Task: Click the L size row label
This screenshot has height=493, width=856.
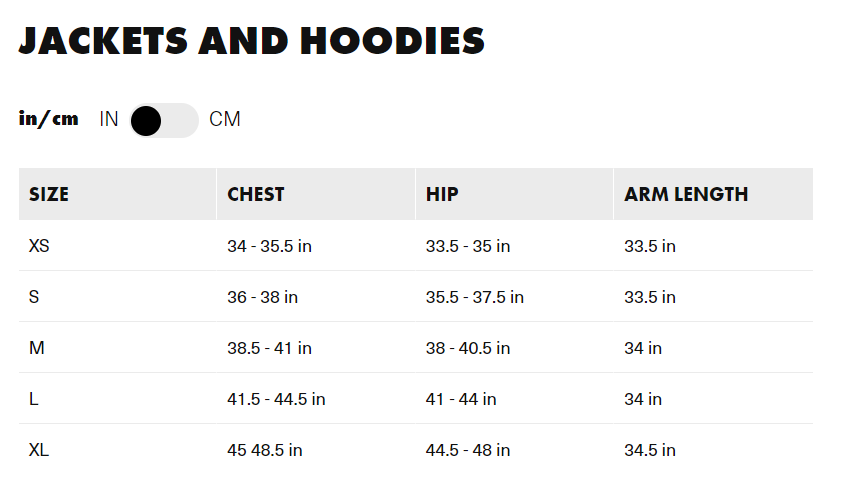Action: click(34, 399)
